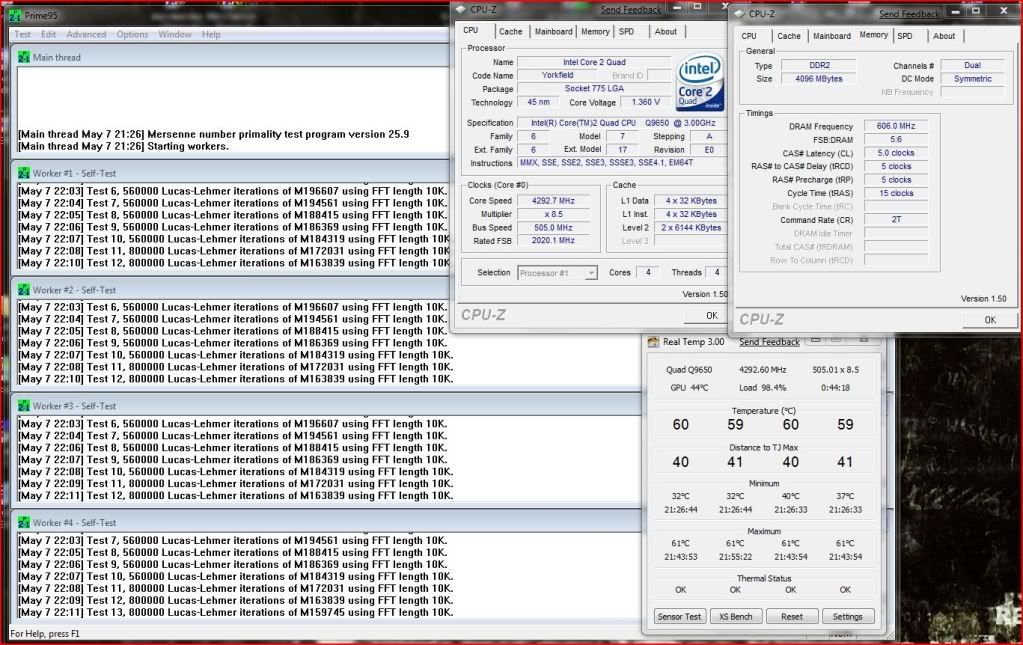
Task: Click OK in the second CPU-Z Memory window
Action: 990,320
